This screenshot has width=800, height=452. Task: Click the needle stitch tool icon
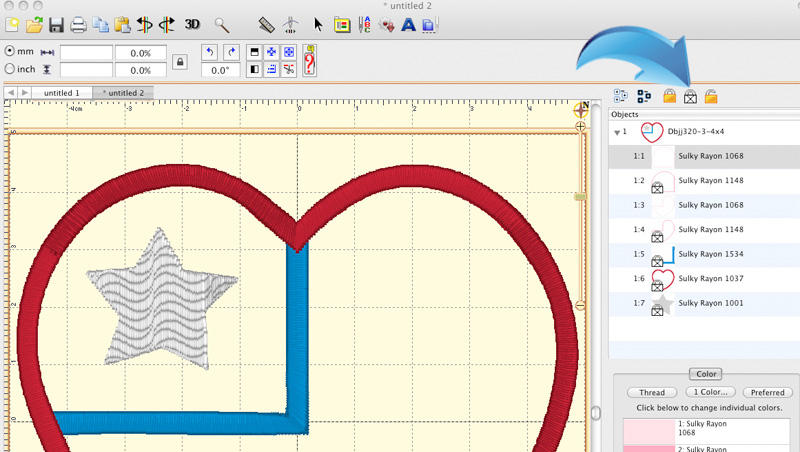pyautogui.click(x=290, y=24)
